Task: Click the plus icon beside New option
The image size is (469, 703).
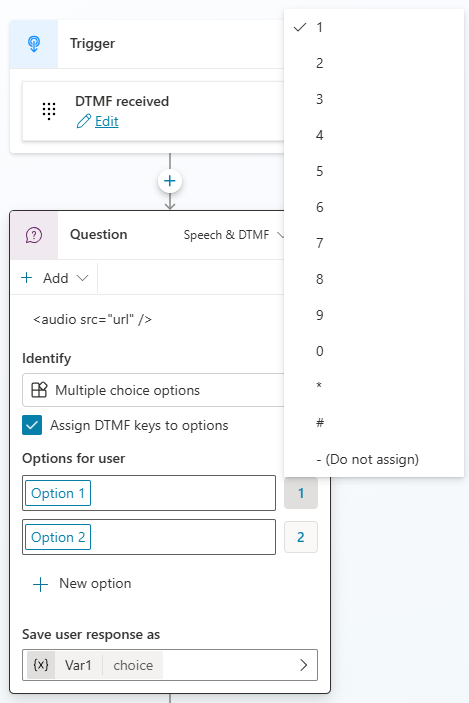Action: click(x=40, y=584)
